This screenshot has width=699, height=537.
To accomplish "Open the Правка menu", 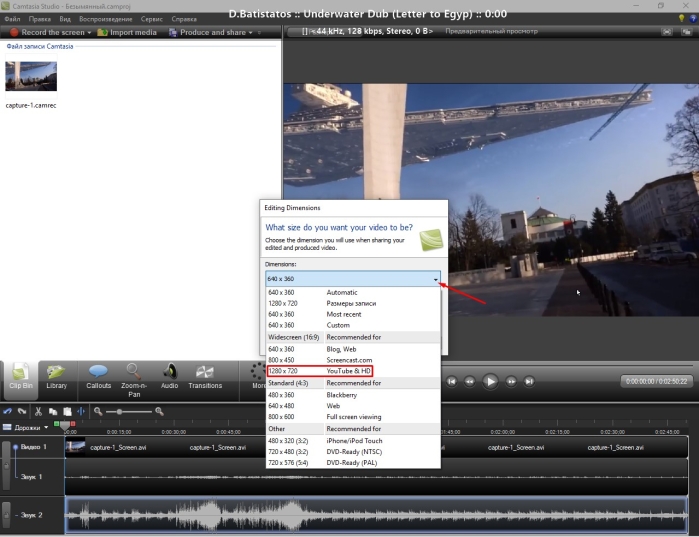I will [40, 19].
